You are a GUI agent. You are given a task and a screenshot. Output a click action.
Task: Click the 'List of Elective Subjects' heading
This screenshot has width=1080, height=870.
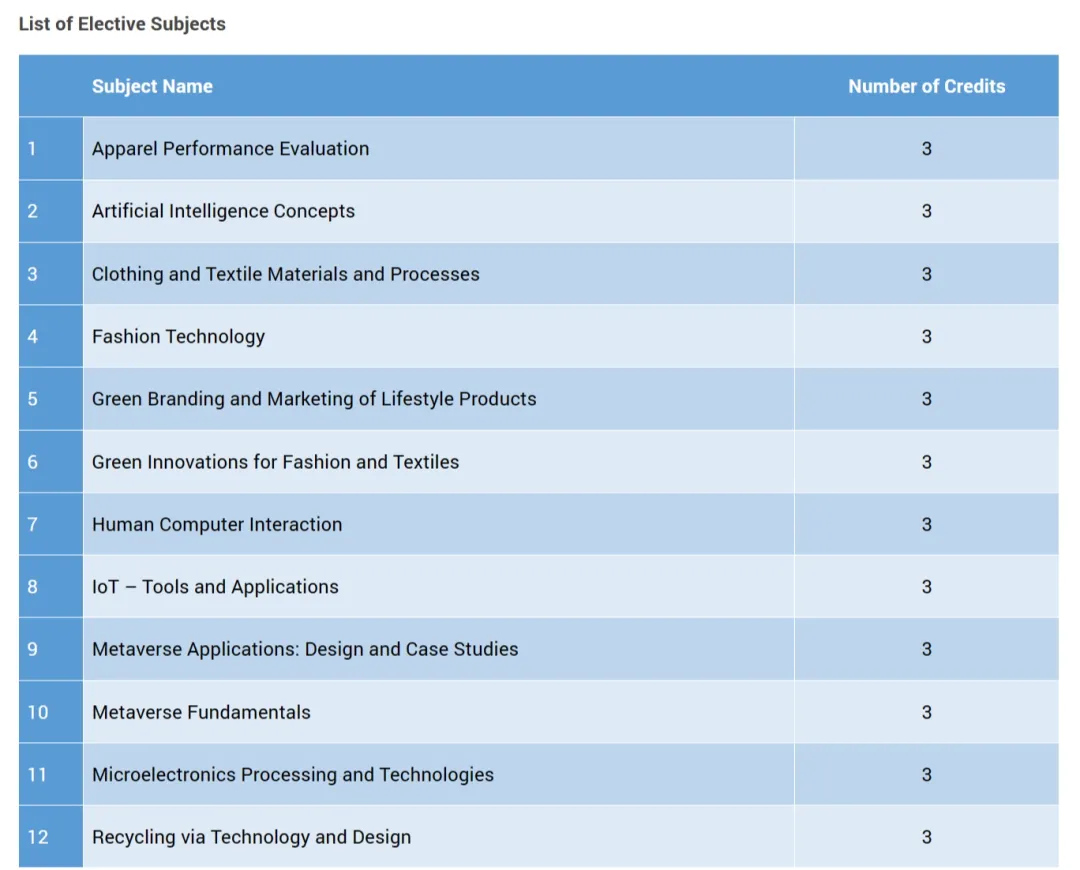[x=122, y=24]
